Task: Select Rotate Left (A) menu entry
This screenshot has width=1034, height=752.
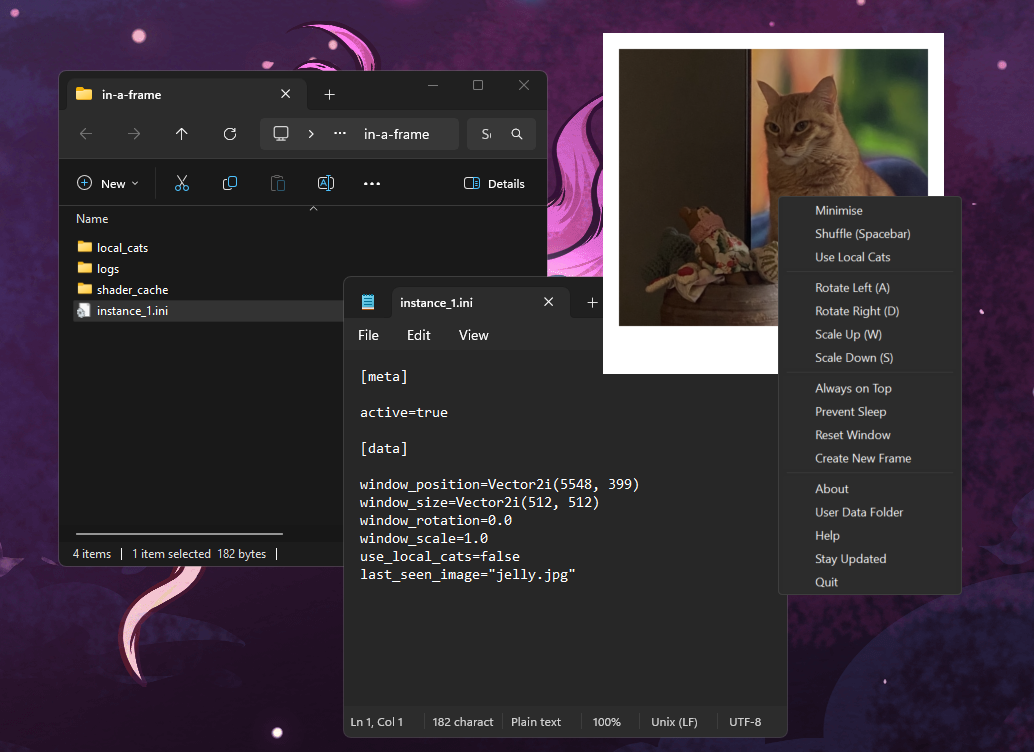Action: coord(852,288)
